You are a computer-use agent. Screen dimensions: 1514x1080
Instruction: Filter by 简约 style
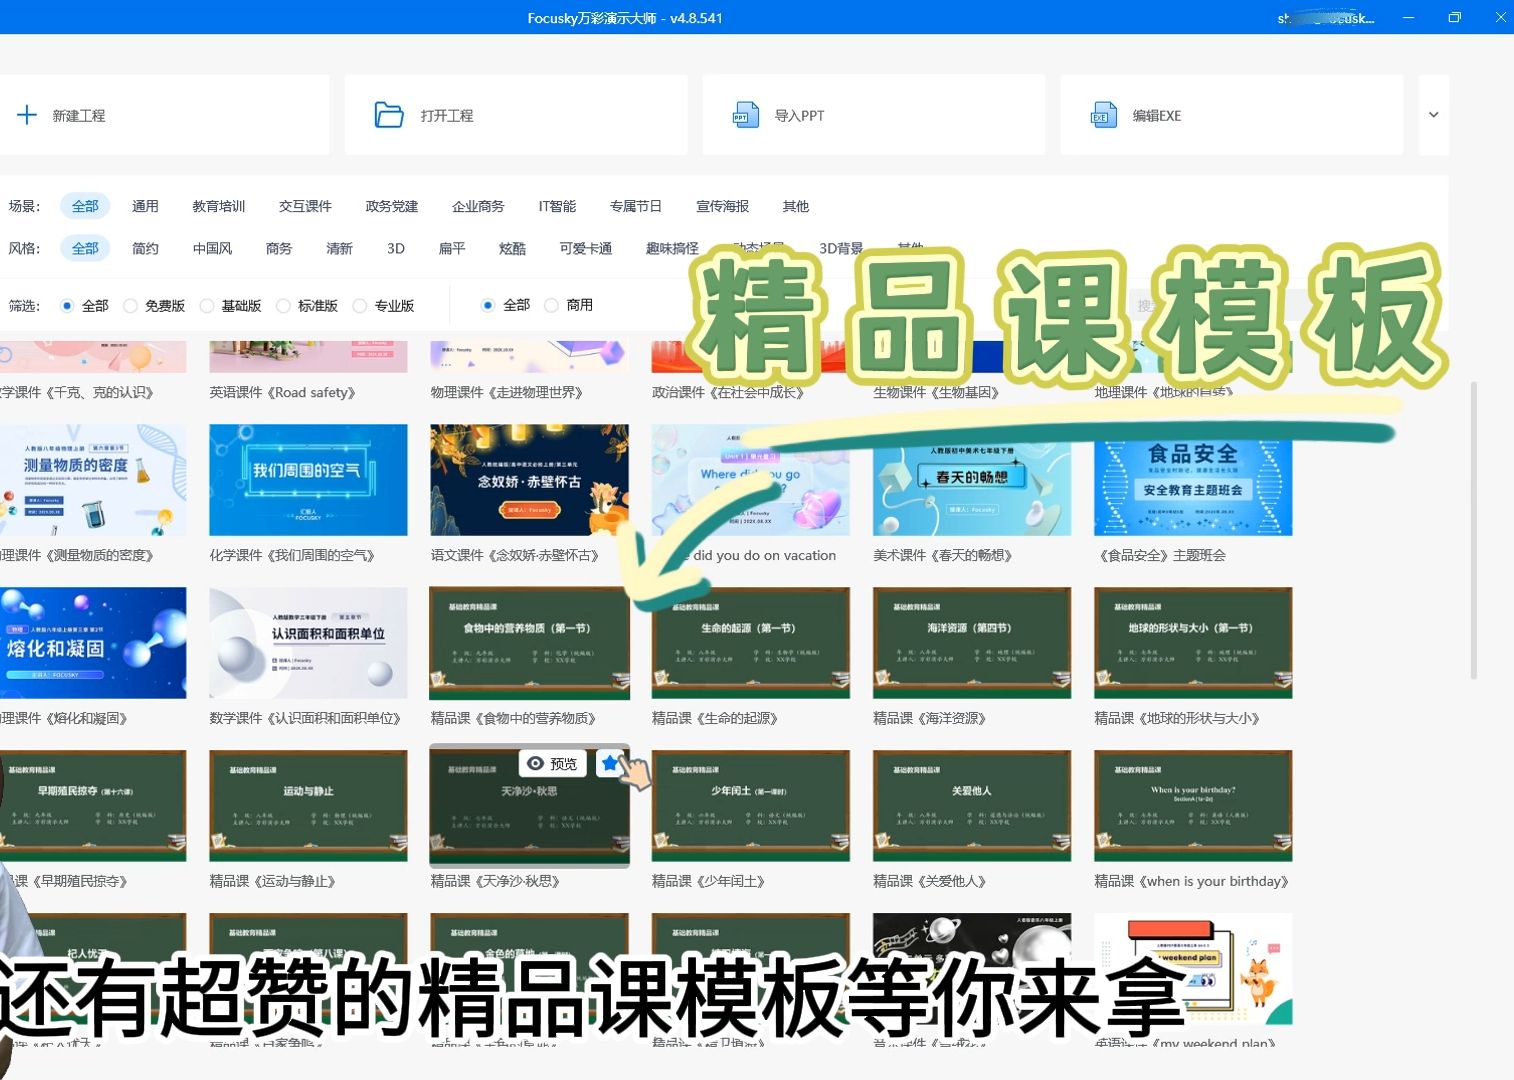145,248
